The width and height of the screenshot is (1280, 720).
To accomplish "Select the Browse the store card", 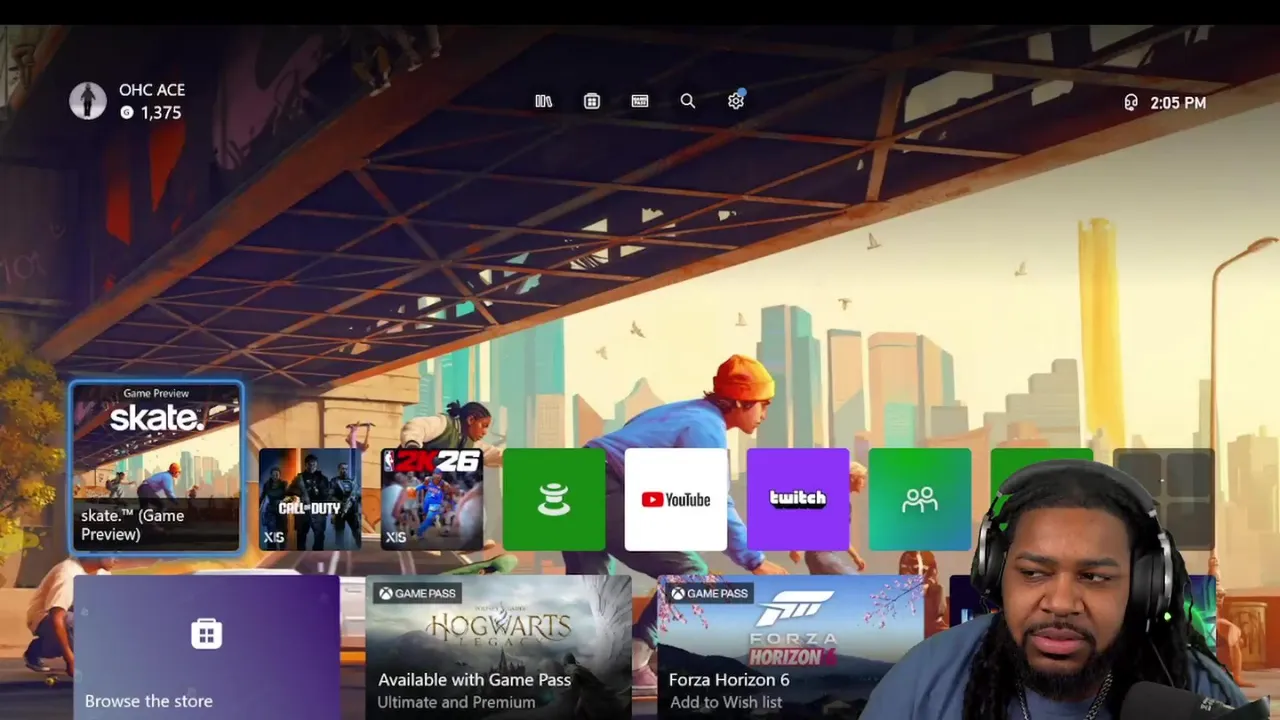I will tap(206, 647).
